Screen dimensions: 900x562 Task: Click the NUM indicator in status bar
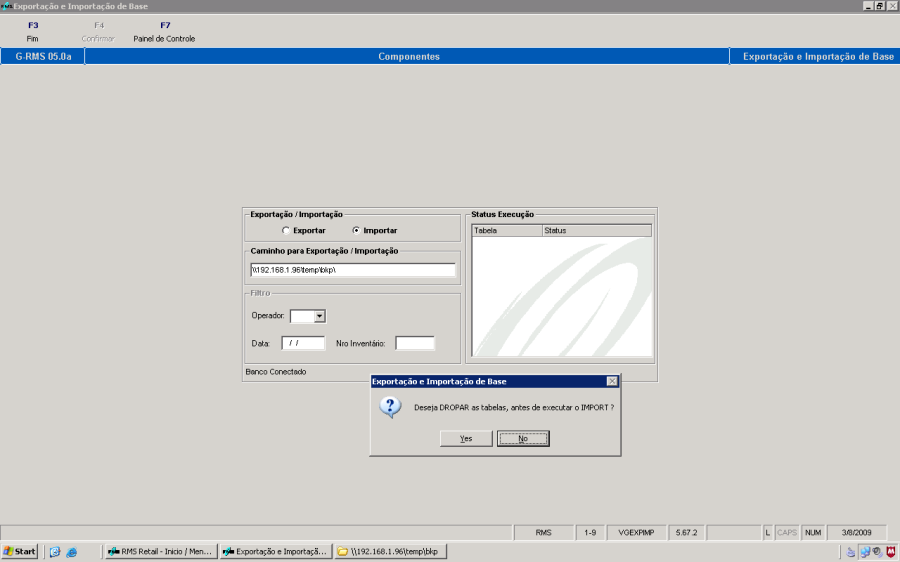(813, 533)
